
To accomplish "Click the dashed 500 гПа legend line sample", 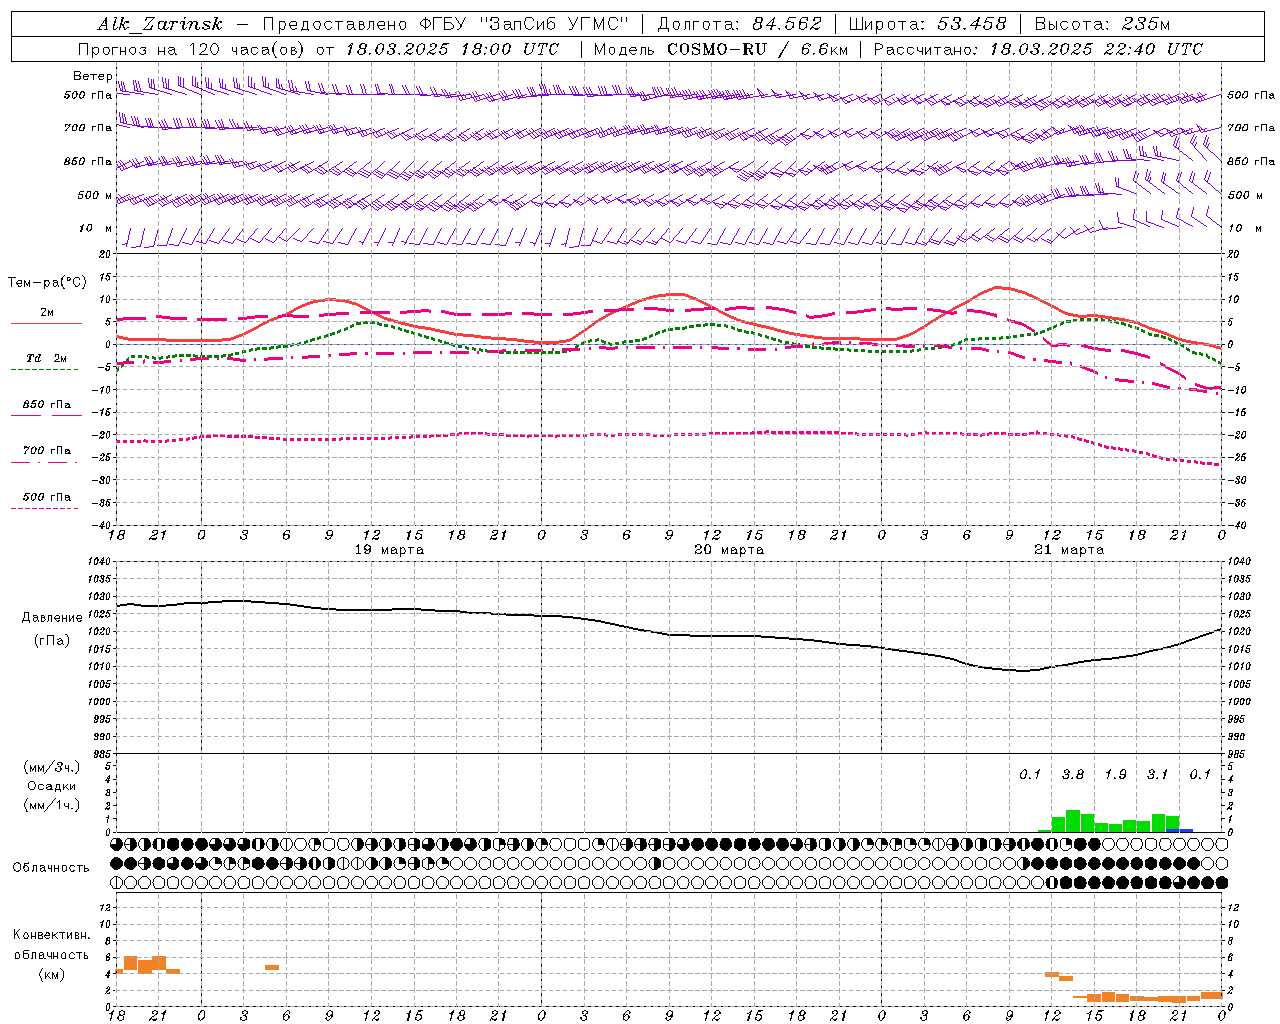I will (x=44, y=509).
